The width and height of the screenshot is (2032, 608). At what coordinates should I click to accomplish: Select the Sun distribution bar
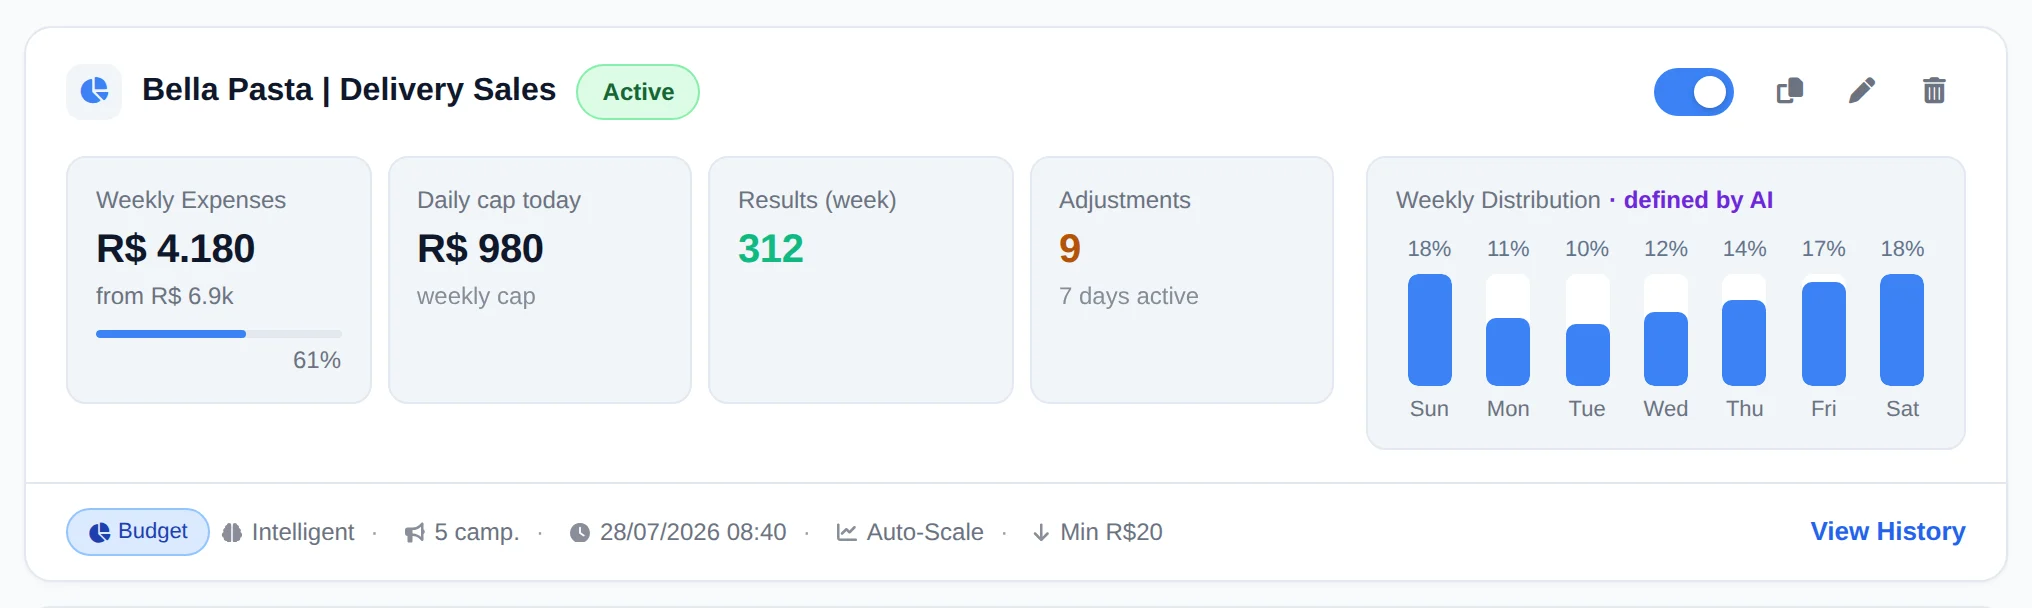click(x=1429, y=330)
